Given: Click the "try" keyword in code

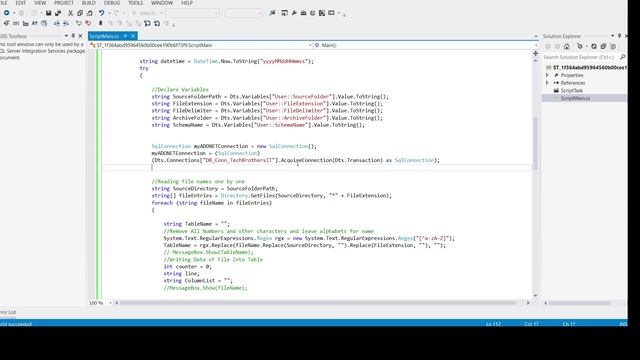Looking at the screenshot, I should pyautogui.click(x=144, y=68).
